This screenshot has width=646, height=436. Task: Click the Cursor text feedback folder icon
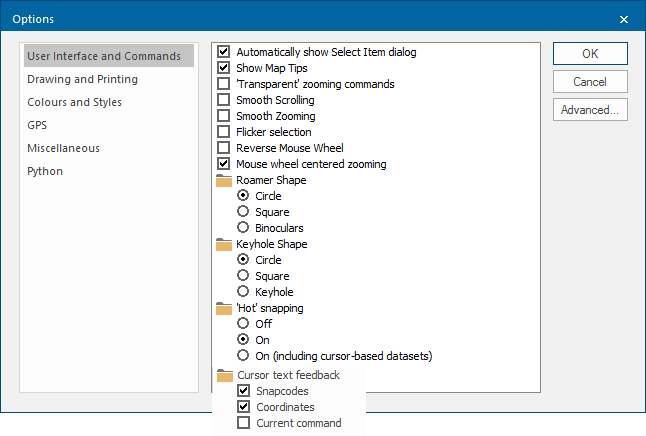coord(225,375)
